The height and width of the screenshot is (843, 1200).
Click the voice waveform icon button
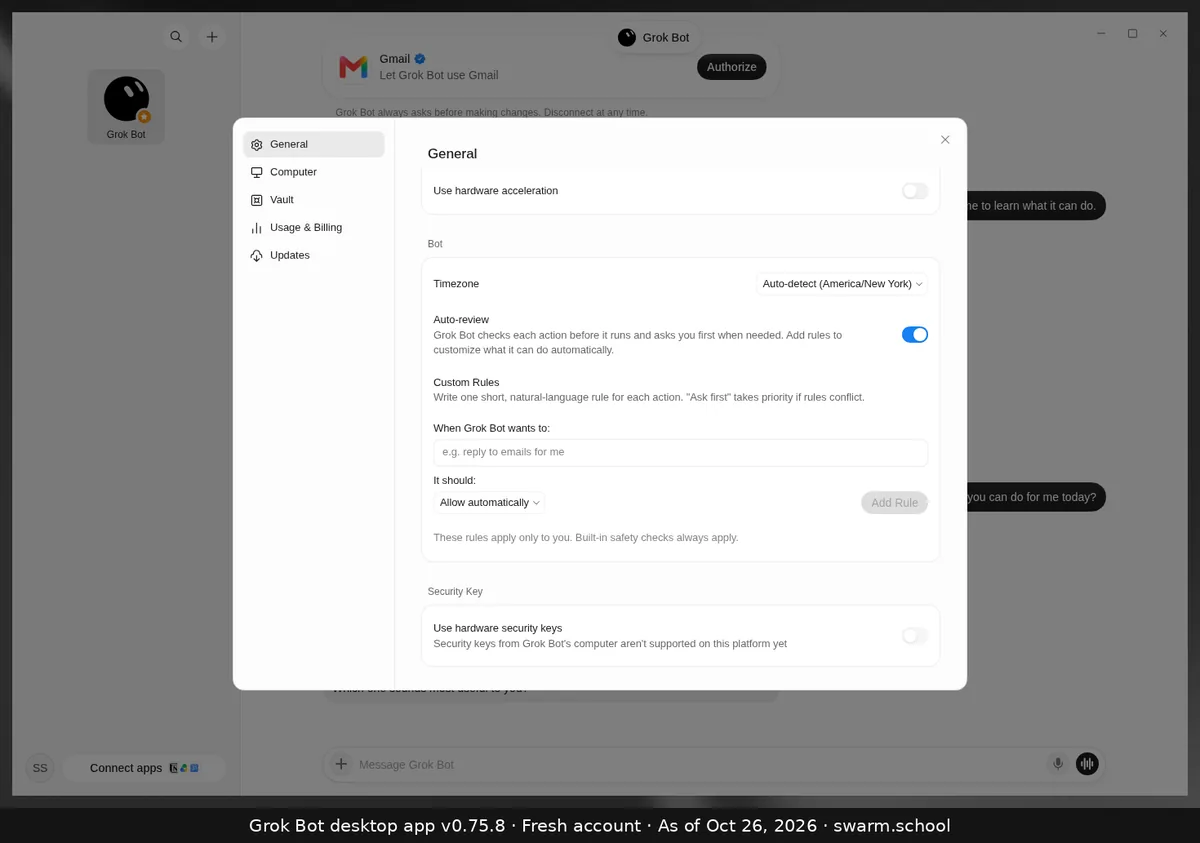coord(1087,764)
